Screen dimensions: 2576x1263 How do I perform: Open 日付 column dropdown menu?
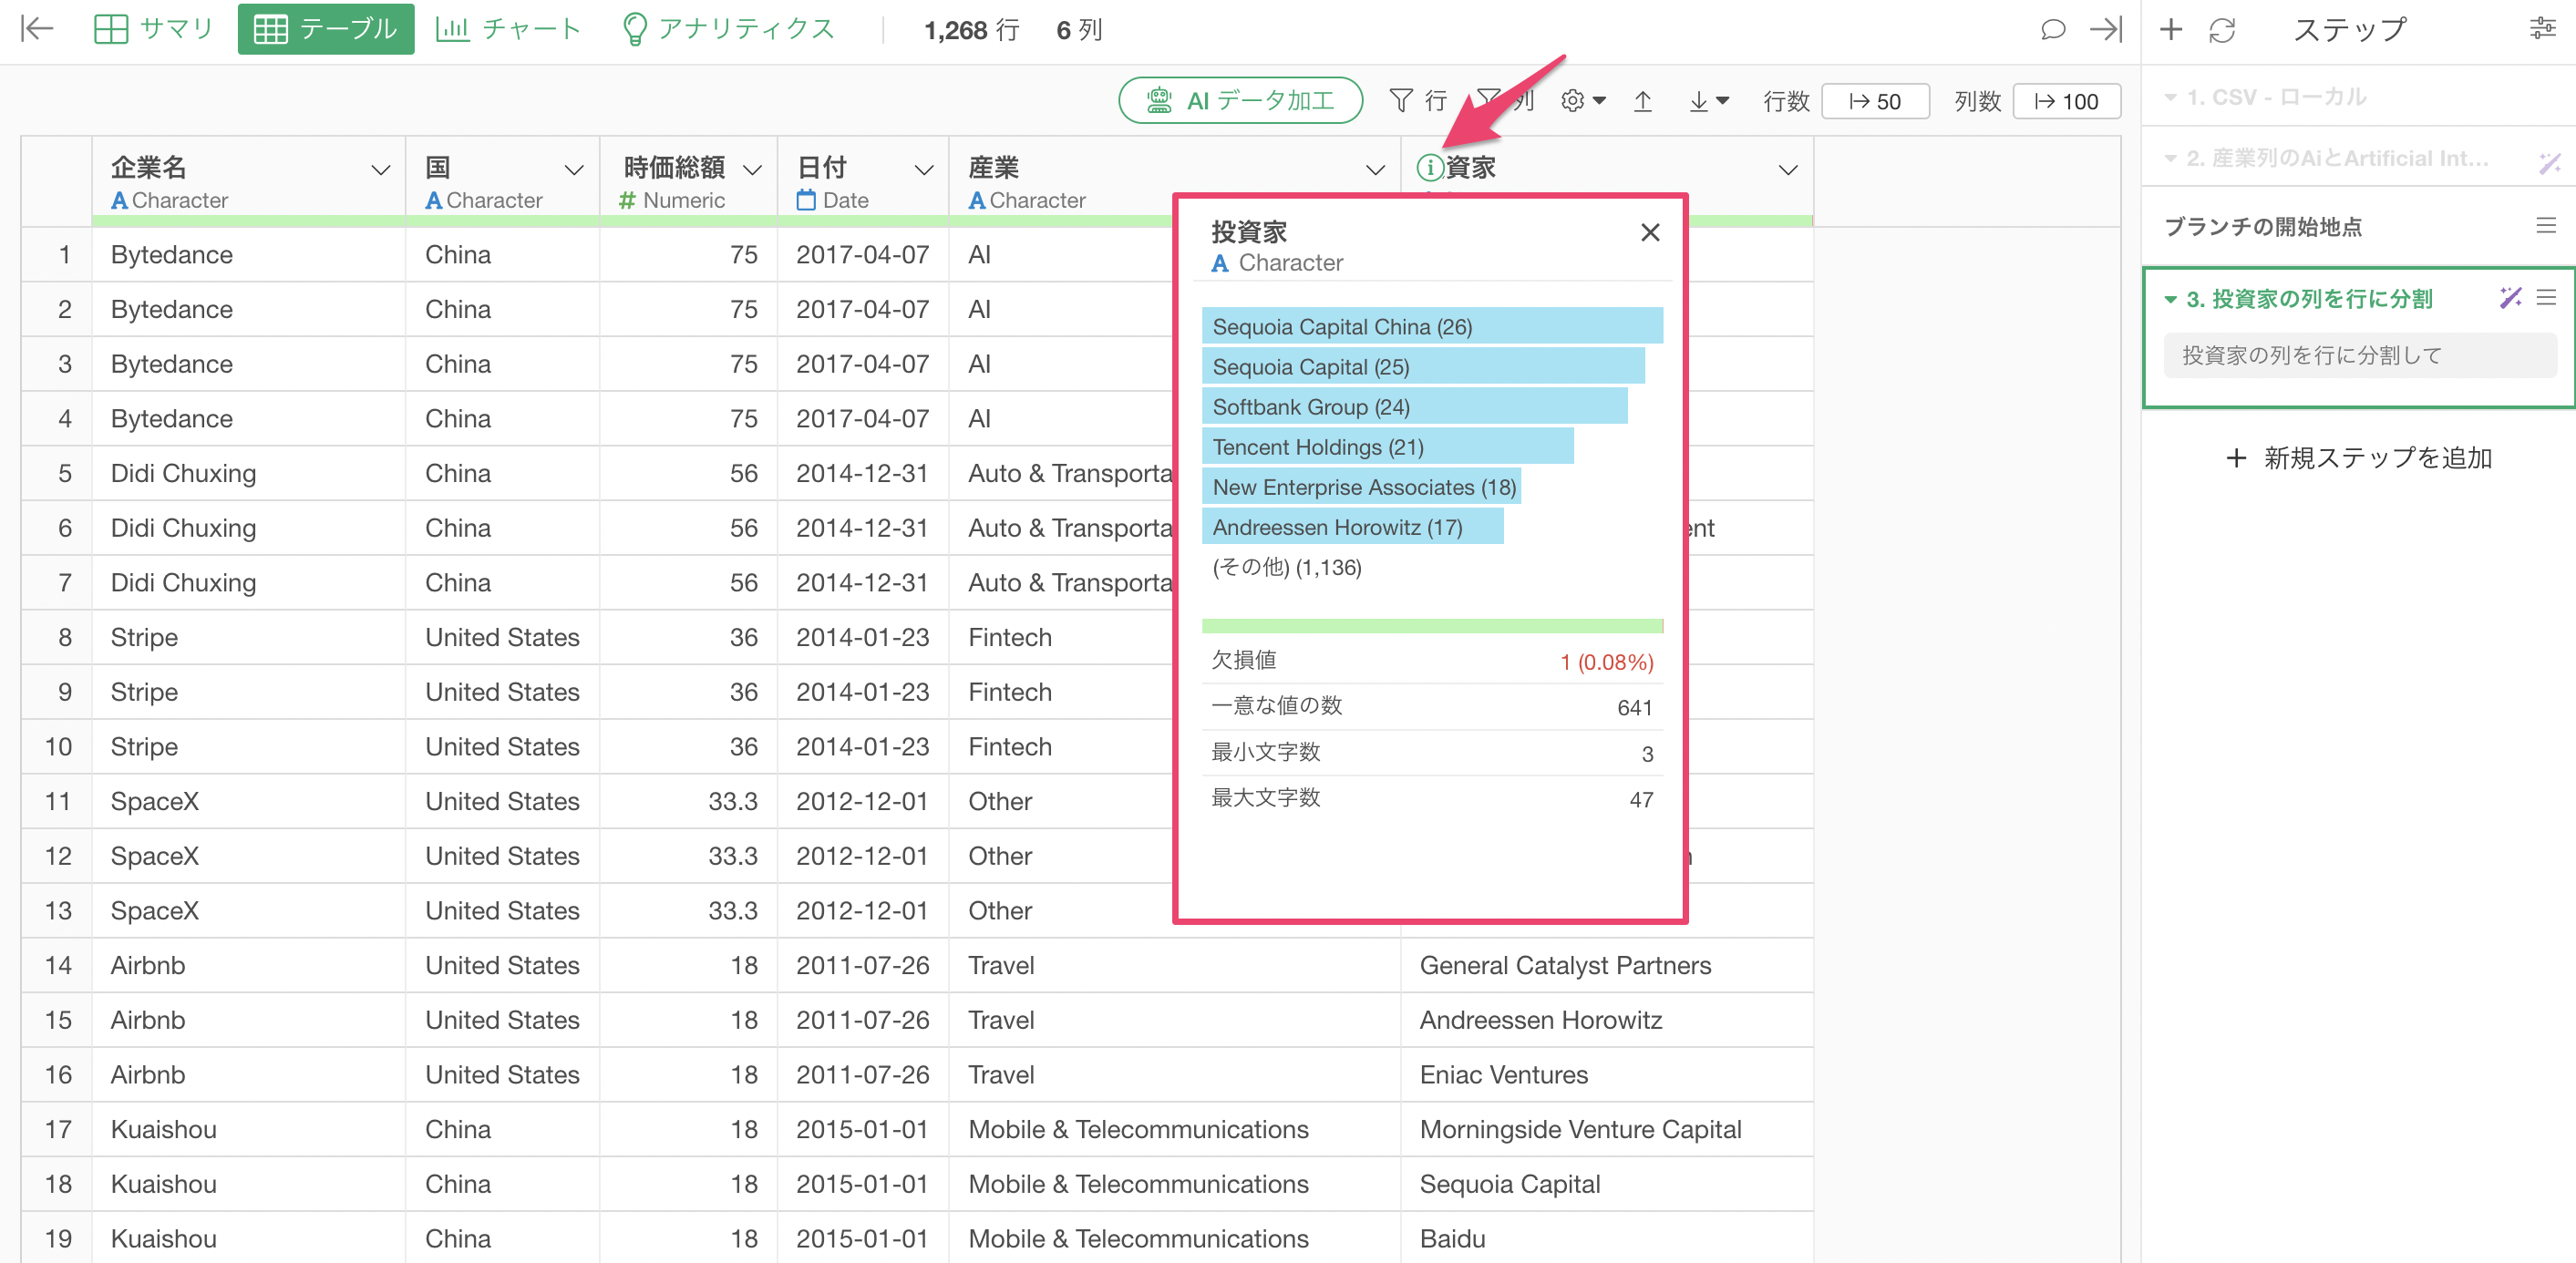click(x=924, y=170)
